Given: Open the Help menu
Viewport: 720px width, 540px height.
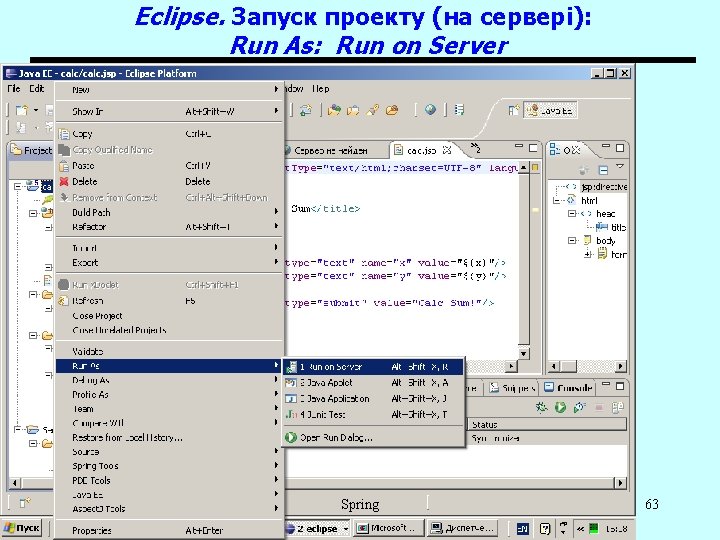Looking at the screenshot, I should point(321,89).
